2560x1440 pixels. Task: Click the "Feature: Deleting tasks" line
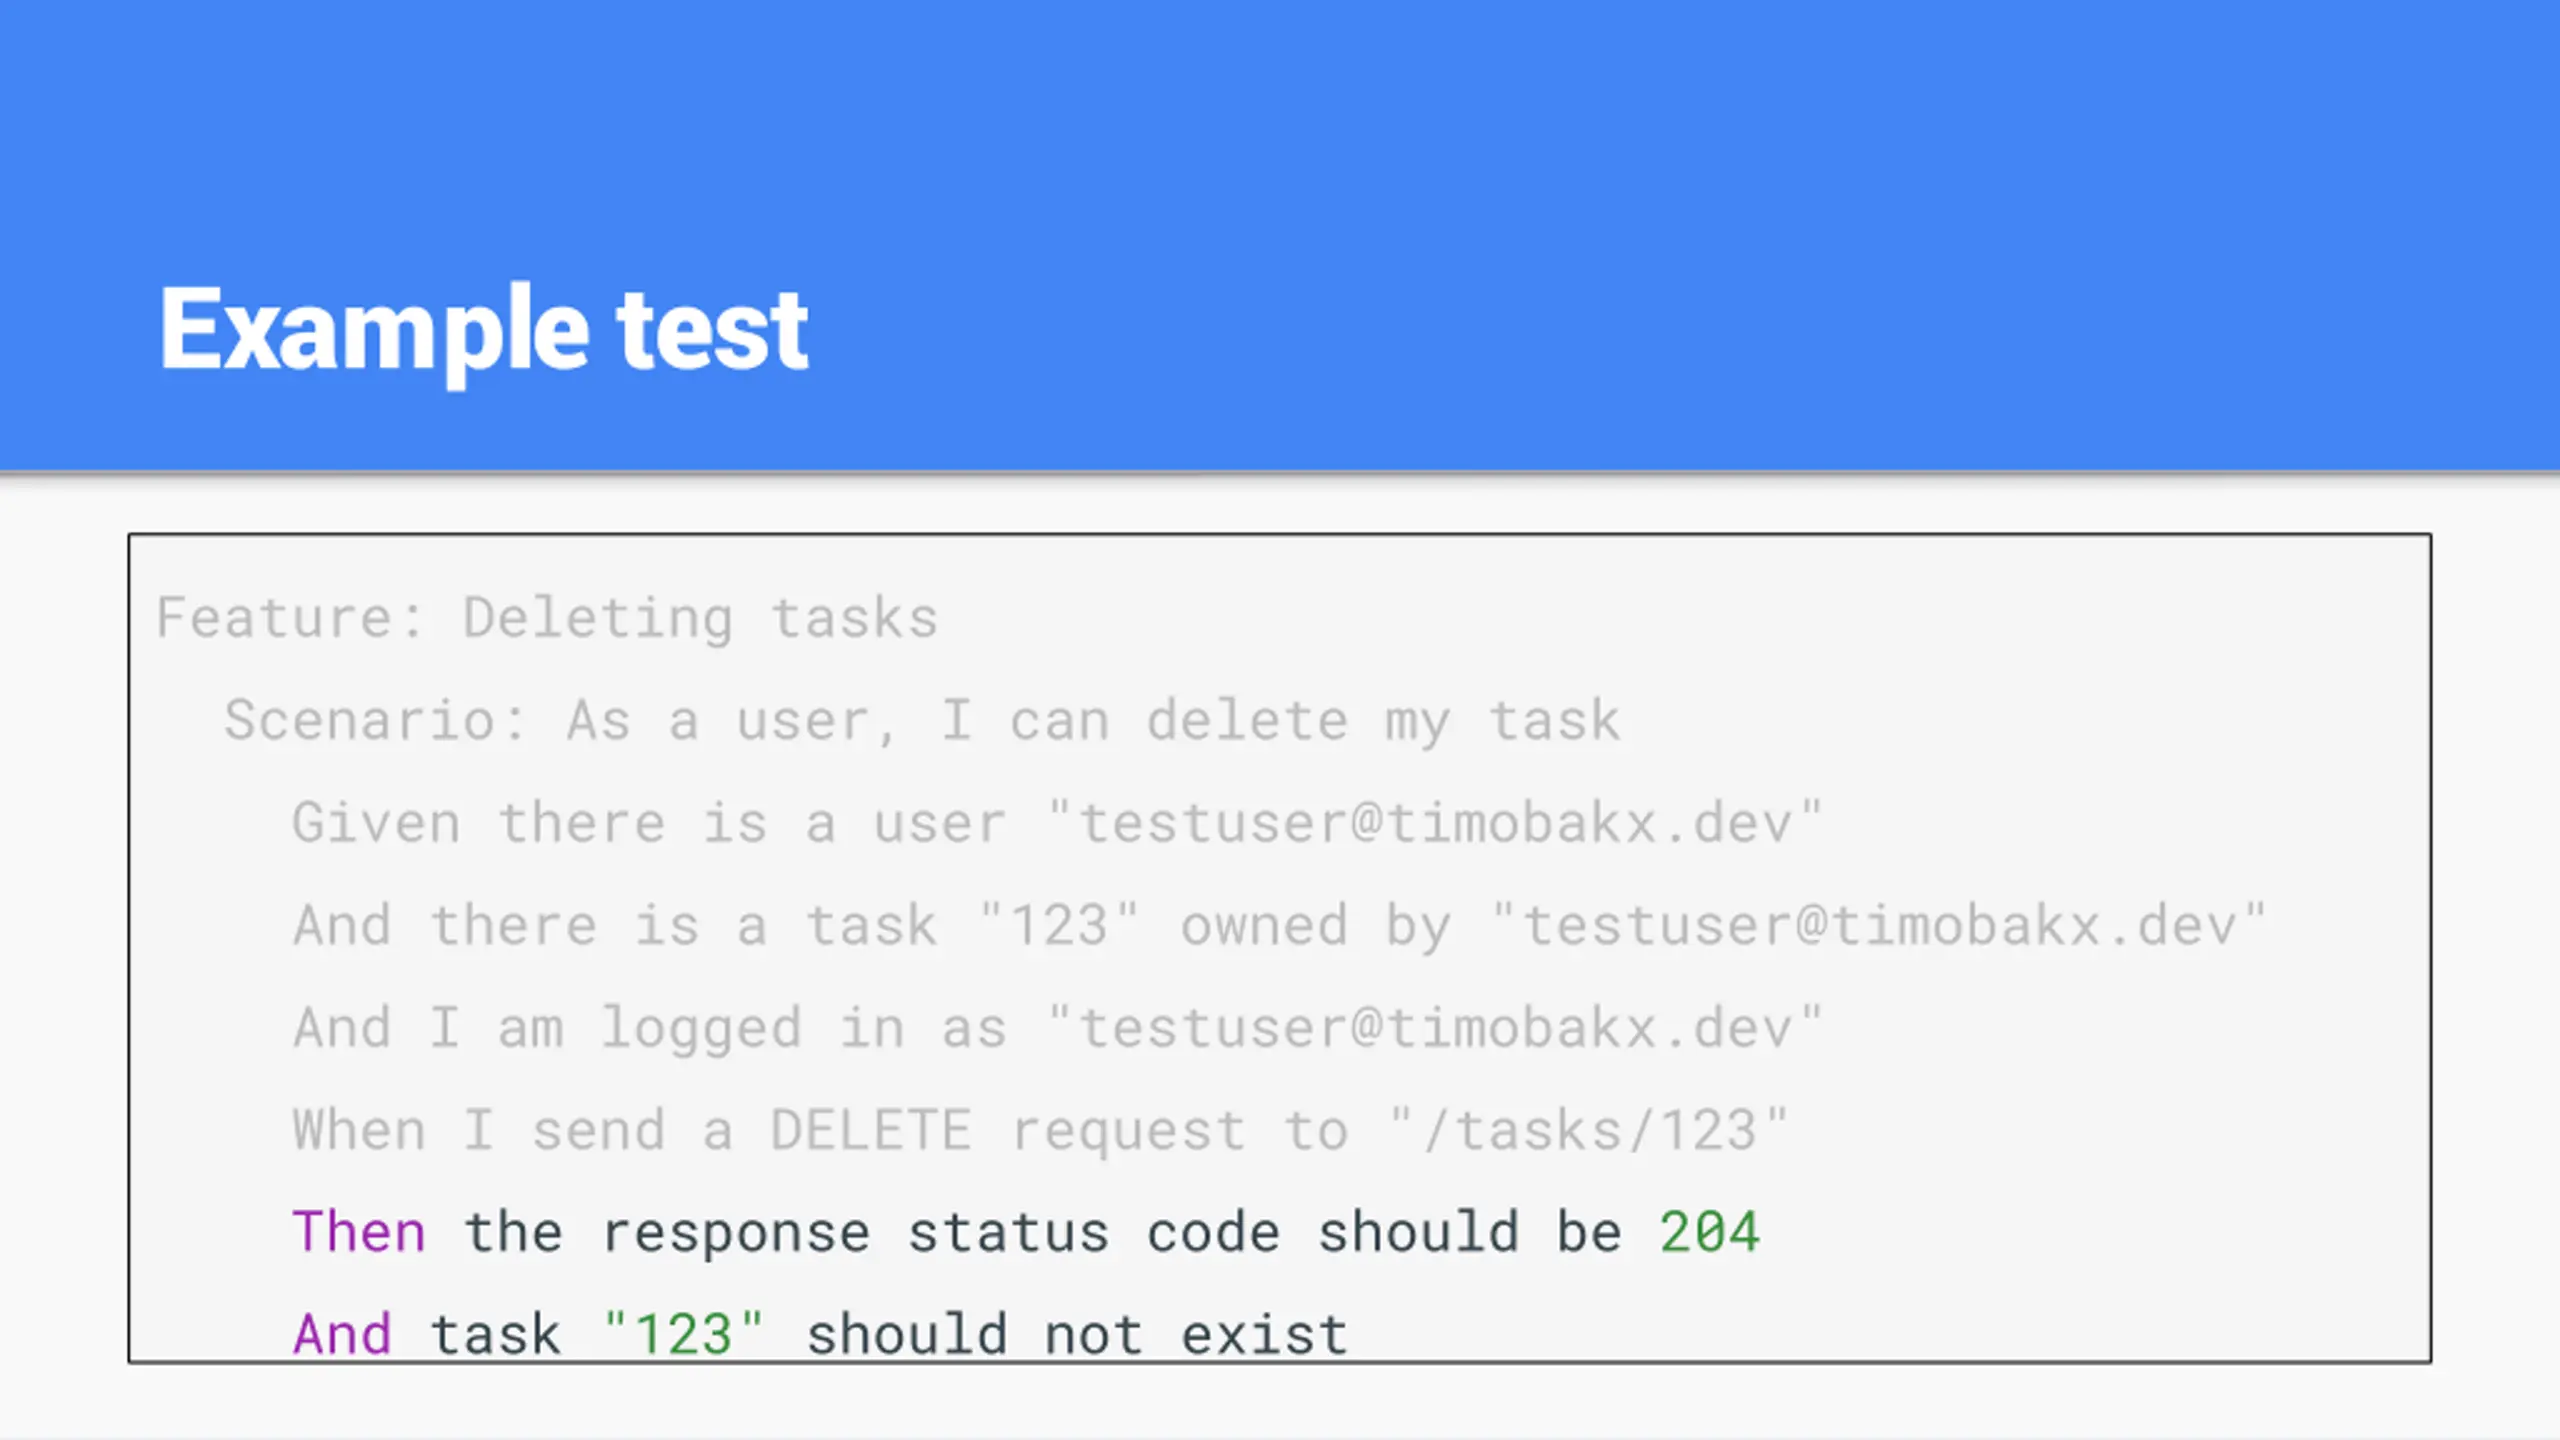click(x=547, y=618)
